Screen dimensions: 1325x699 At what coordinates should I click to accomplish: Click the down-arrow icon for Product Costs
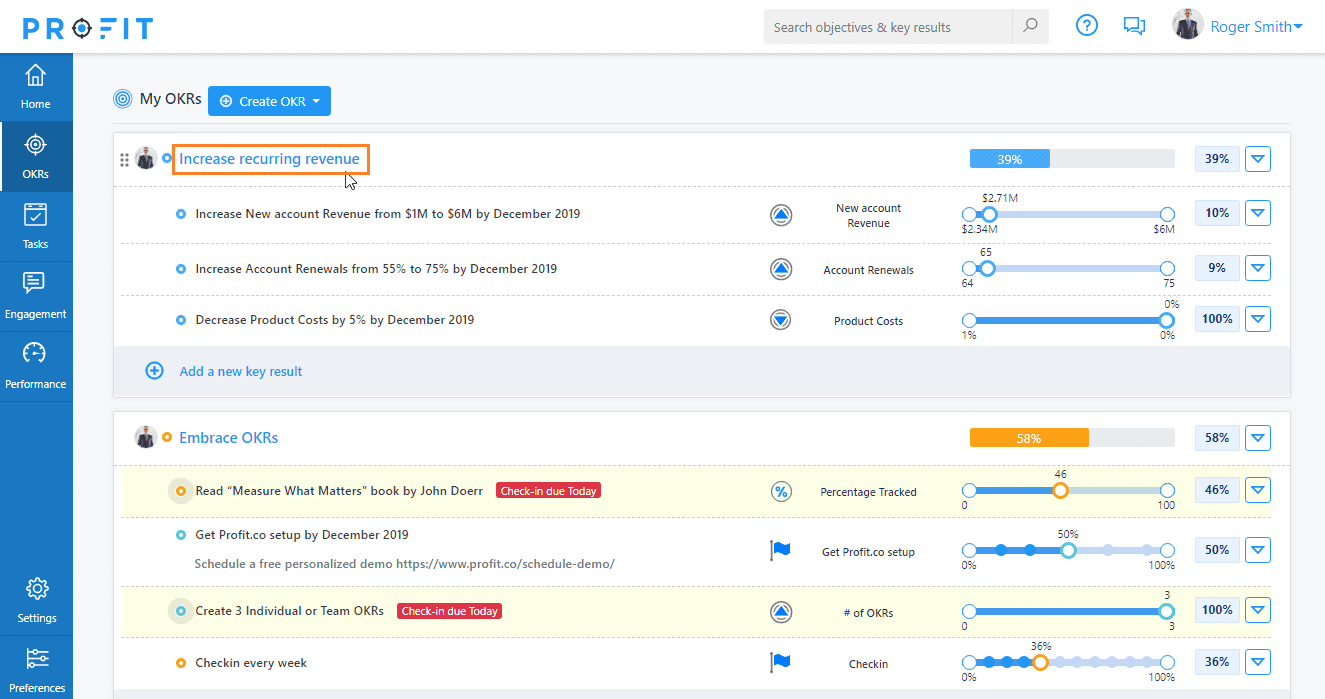pos(781,320)
